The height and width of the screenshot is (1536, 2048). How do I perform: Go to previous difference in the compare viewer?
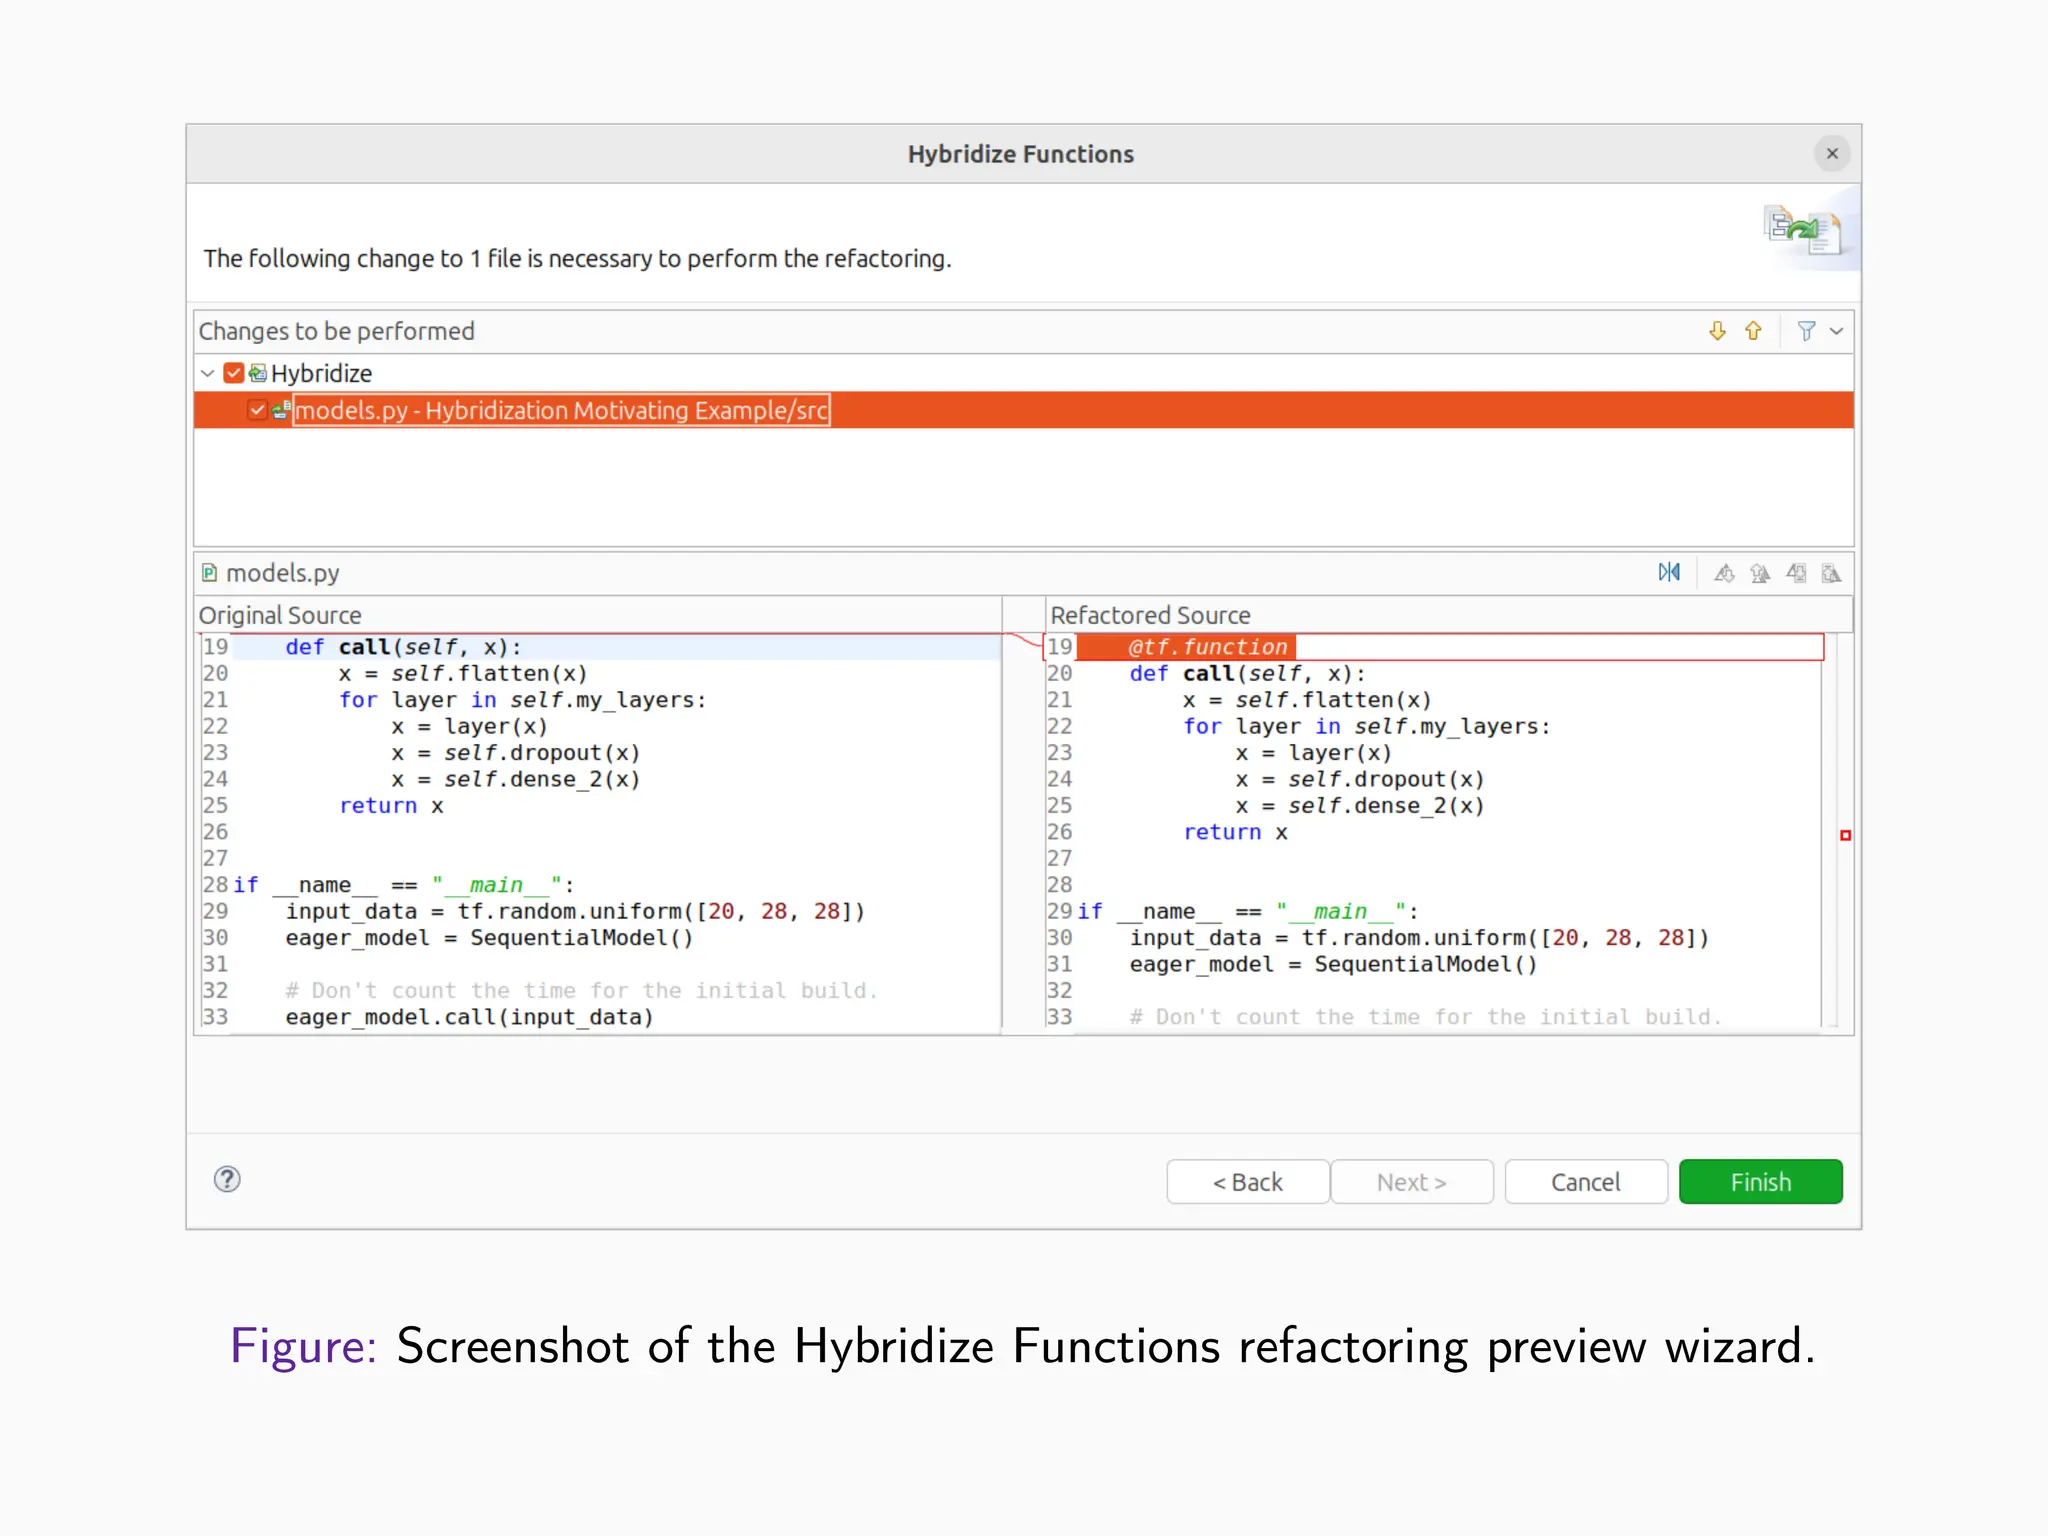click(1759, 572)
